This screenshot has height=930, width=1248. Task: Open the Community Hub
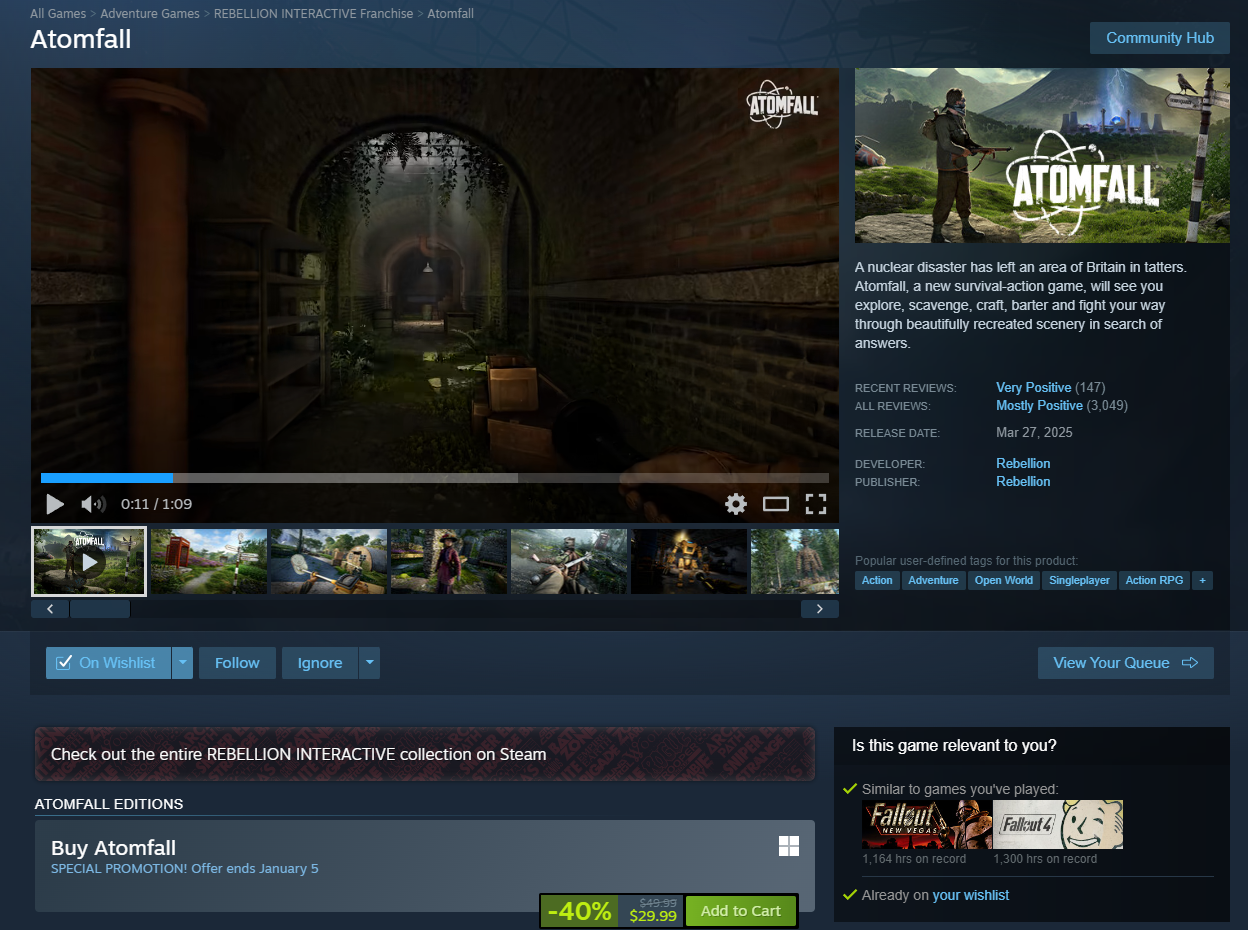(x=1160, y=38)
